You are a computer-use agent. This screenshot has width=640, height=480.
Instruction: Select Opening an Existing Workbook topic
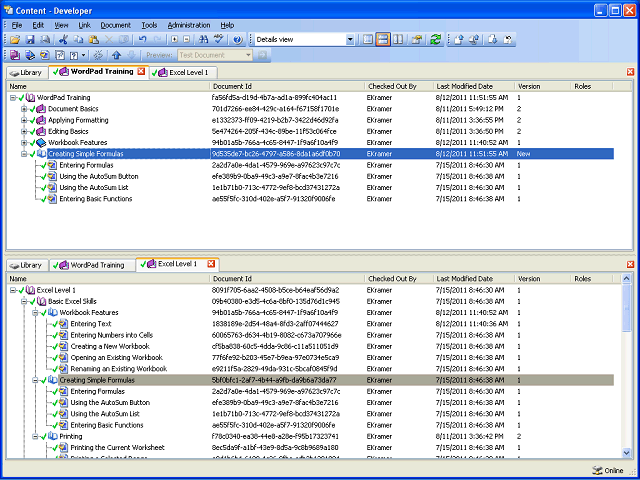(117, 358)
